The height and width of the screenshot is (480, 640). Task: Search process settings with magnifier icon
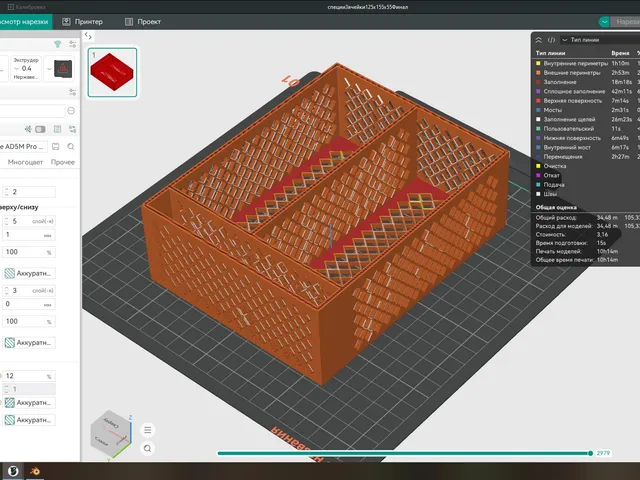coord(71,146)
